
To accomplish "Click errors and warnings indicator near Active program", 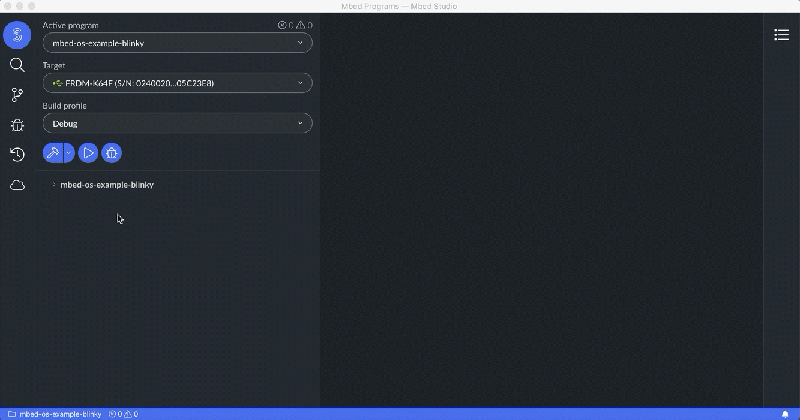I will tap(295, 25).
